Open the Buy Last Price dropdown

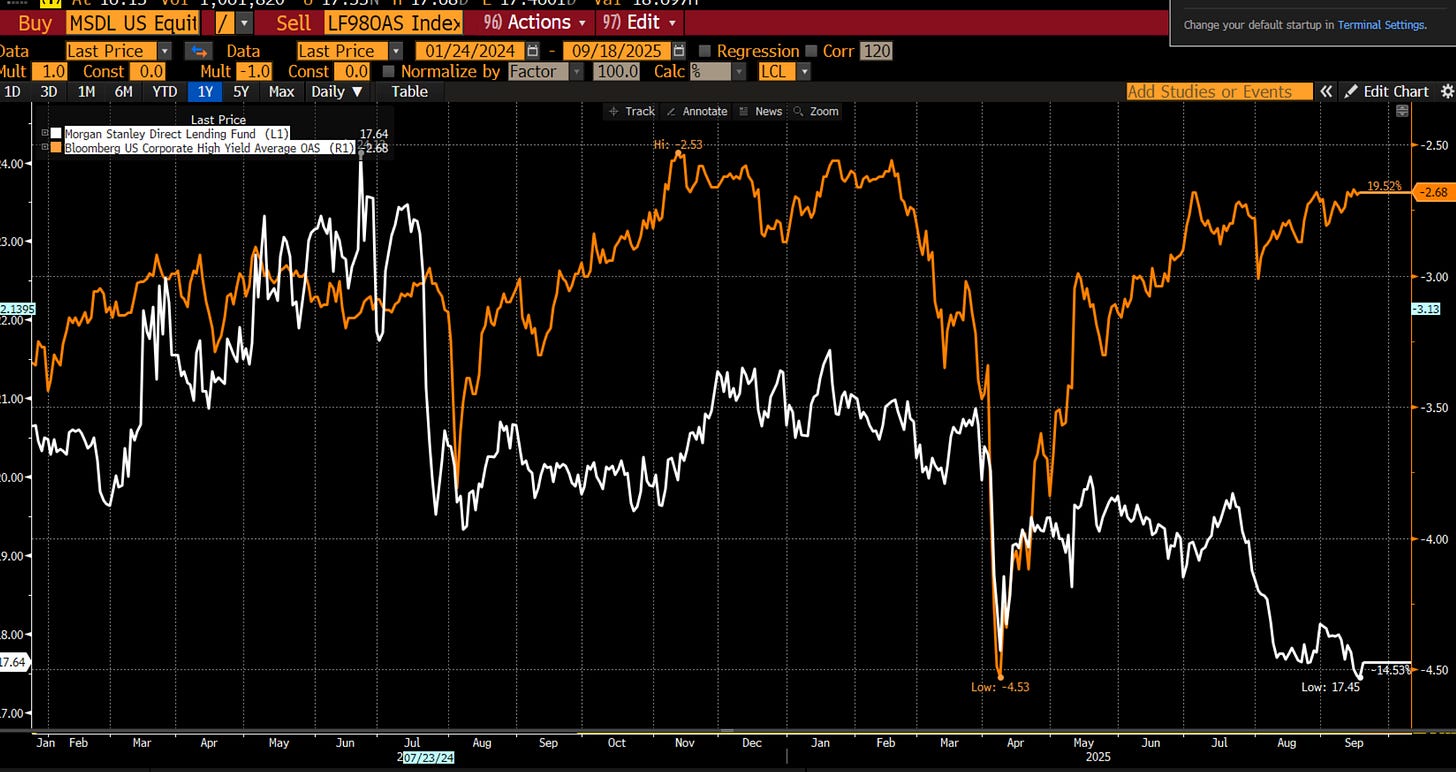(165, 51)
